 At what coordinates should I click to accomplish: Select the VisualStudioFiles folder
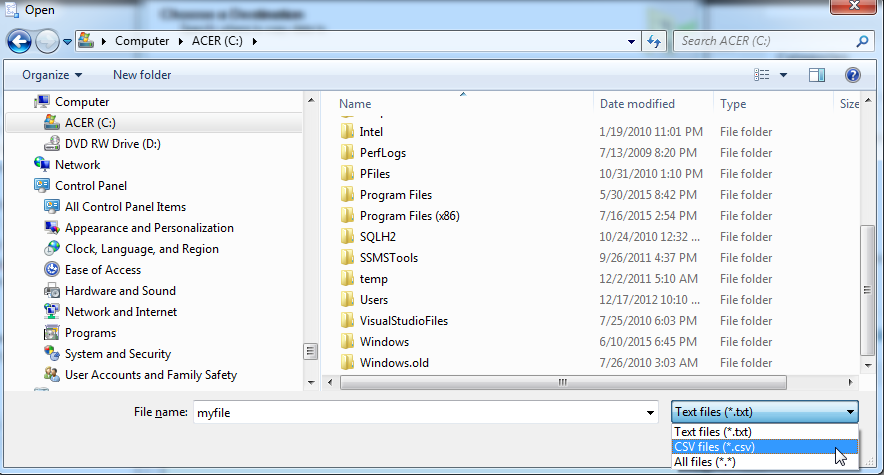click(x=404, y=321)
